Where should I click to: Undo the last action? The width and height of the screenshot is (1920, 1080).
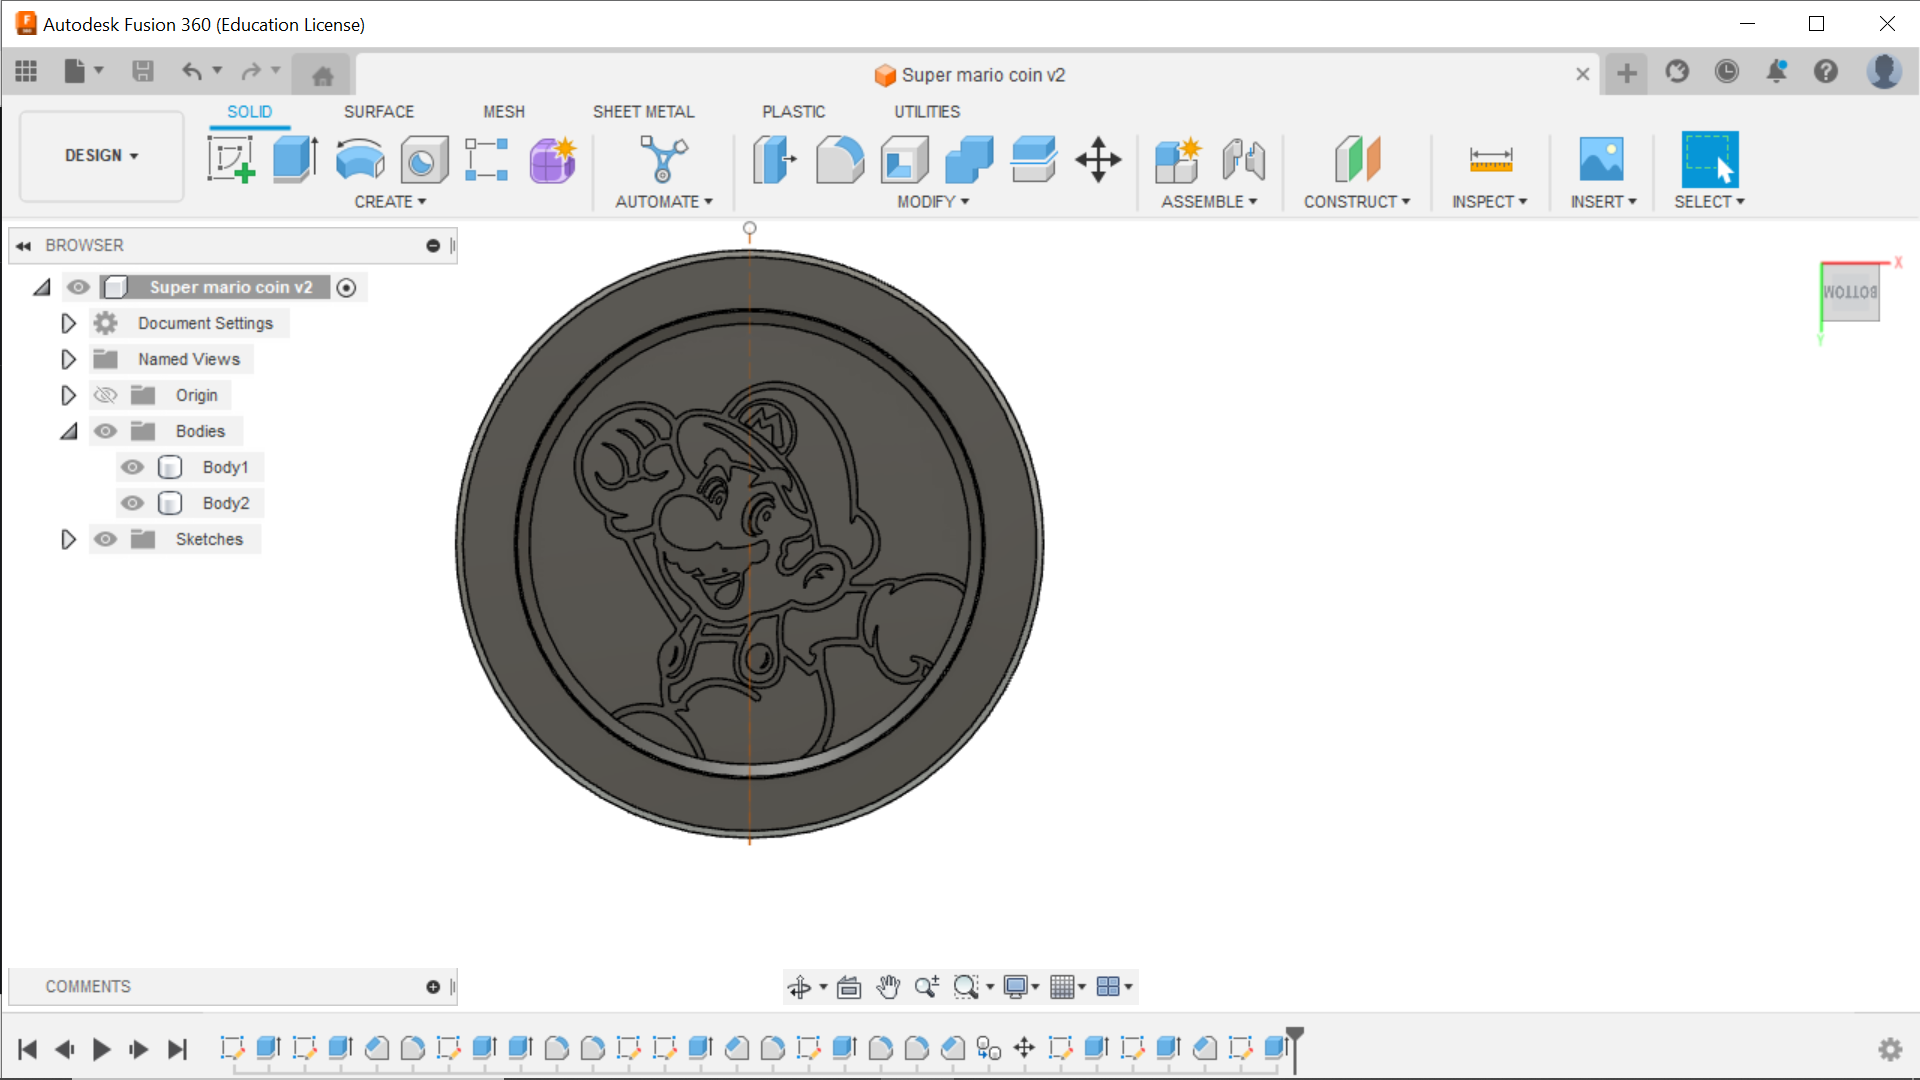pyautogui.click(x=192, y=71)
